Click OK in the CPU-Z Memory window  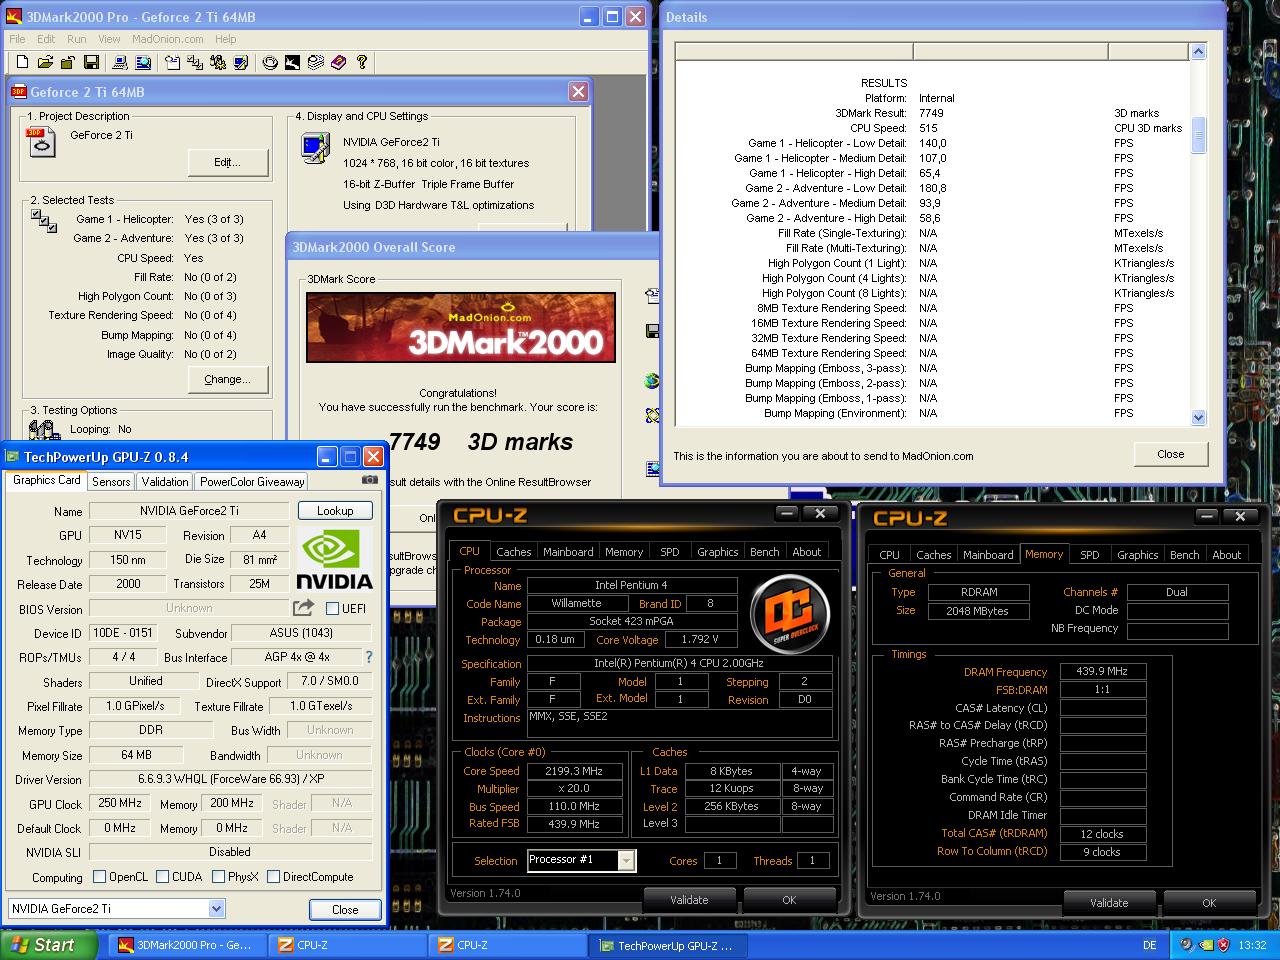coord(1209,903)
